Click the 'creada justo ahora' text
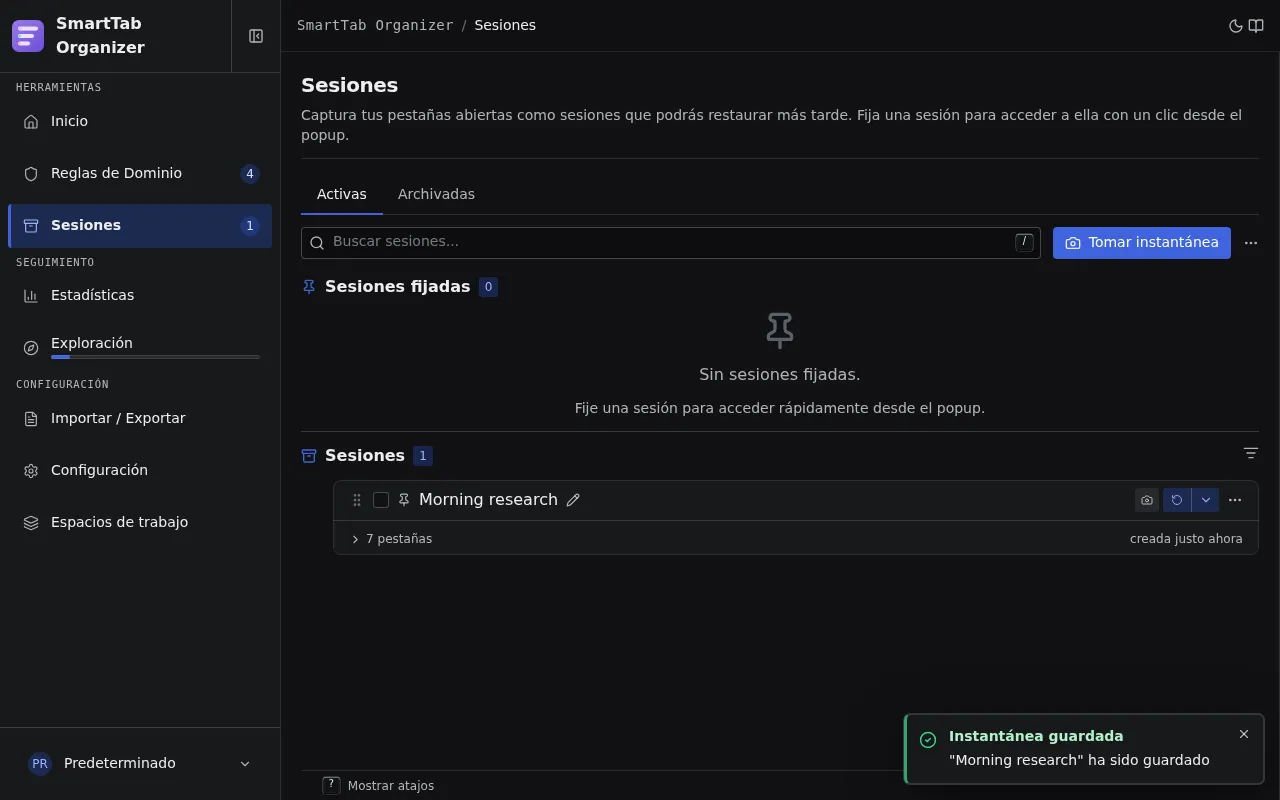This screenshot has height=800, width=1280. (x=1186, y=539)
